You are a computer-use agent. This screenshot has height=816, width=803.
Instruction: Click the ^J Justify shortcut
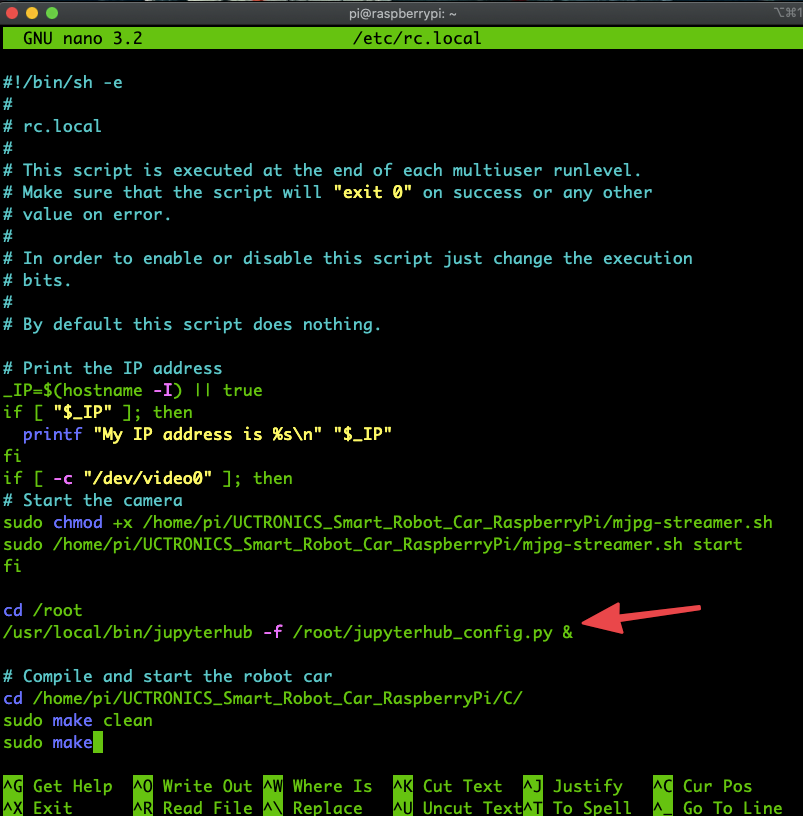pos(573,786)
